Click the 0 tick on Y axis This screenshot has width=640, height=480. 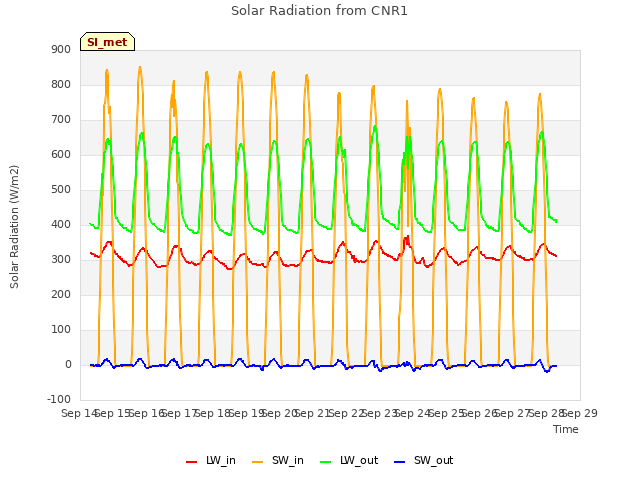68,365
